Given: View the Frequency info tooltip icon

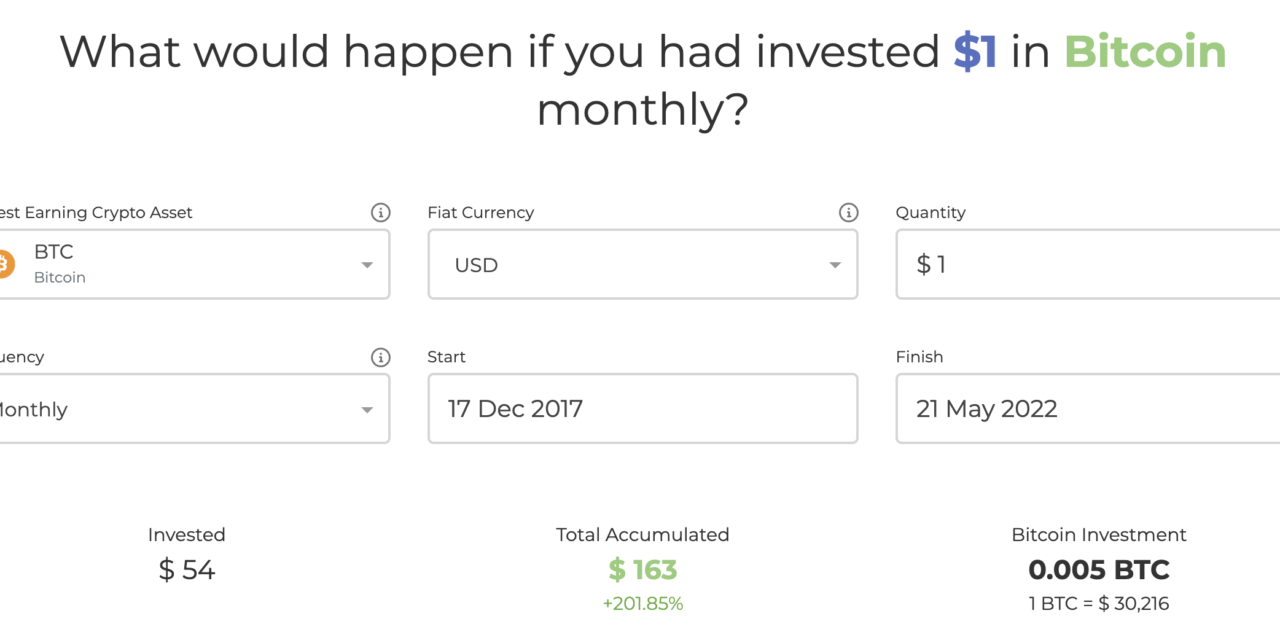Looking at the screenshot, I should click(381, 357).
